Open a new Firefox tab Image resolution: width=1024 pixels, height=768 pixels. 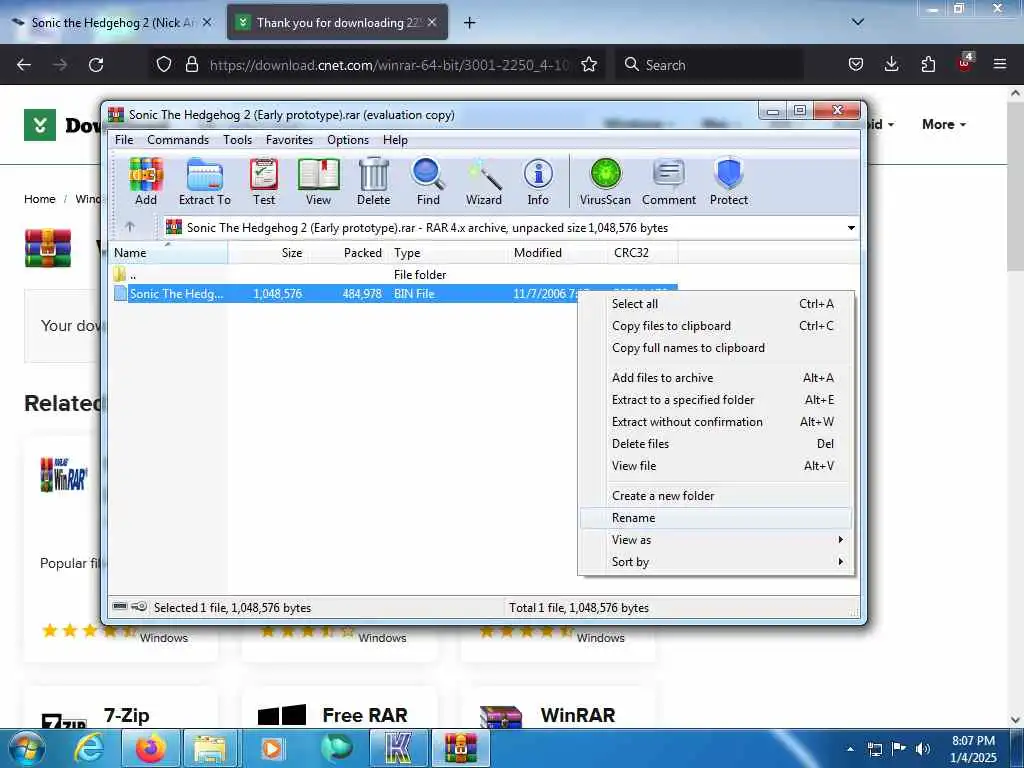(470, 23)
